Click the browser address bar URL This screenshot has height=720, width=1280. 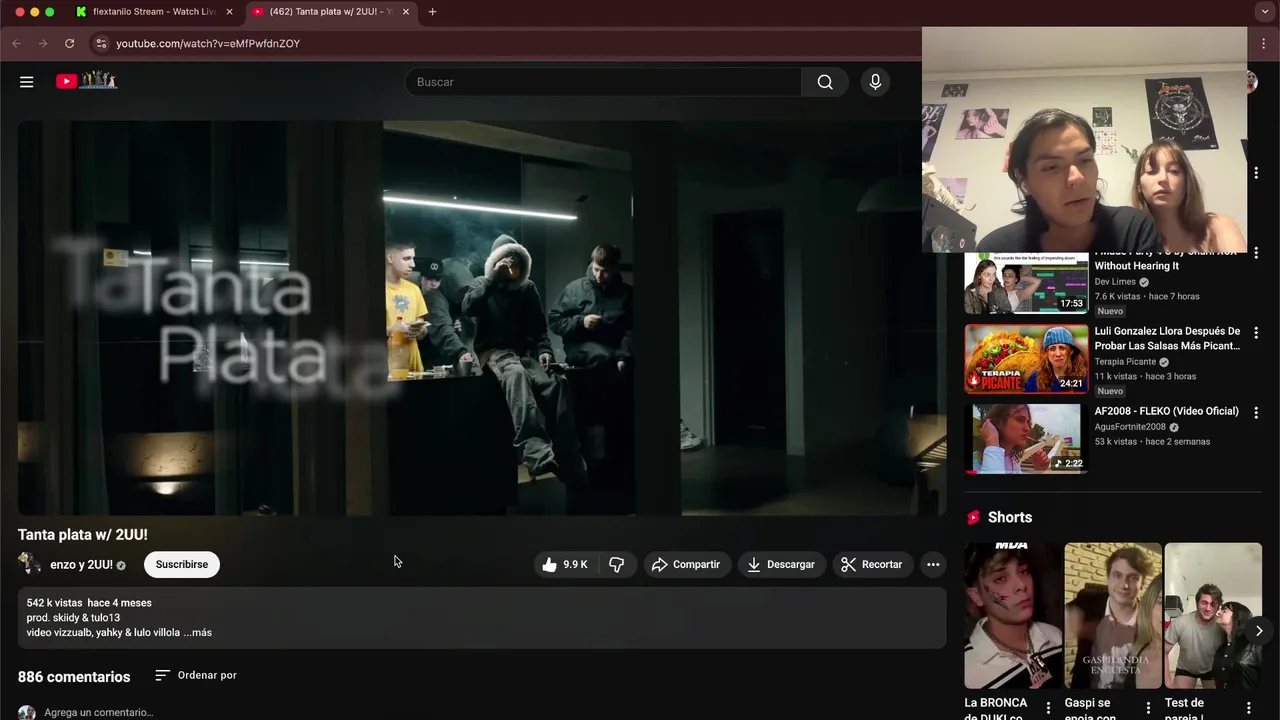coord(208,43)
